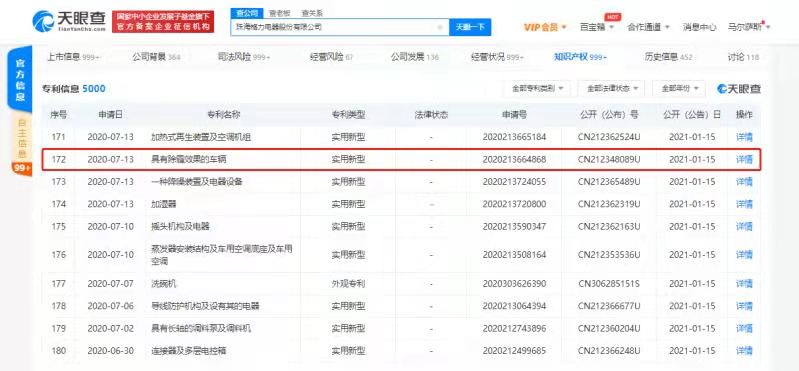Image resolution: width=799 pixels, height=371 pixels.
Task: Click the 天眼一下 search button
Action: click(470, 27)
